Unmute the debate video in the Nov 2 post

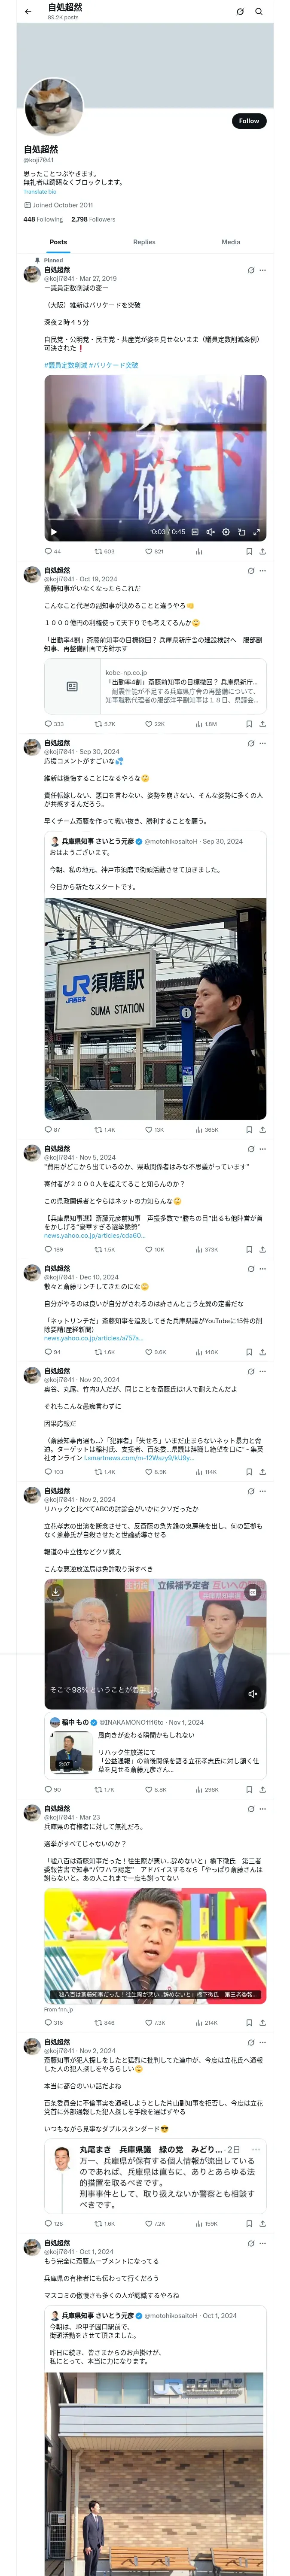(252, 1694)
